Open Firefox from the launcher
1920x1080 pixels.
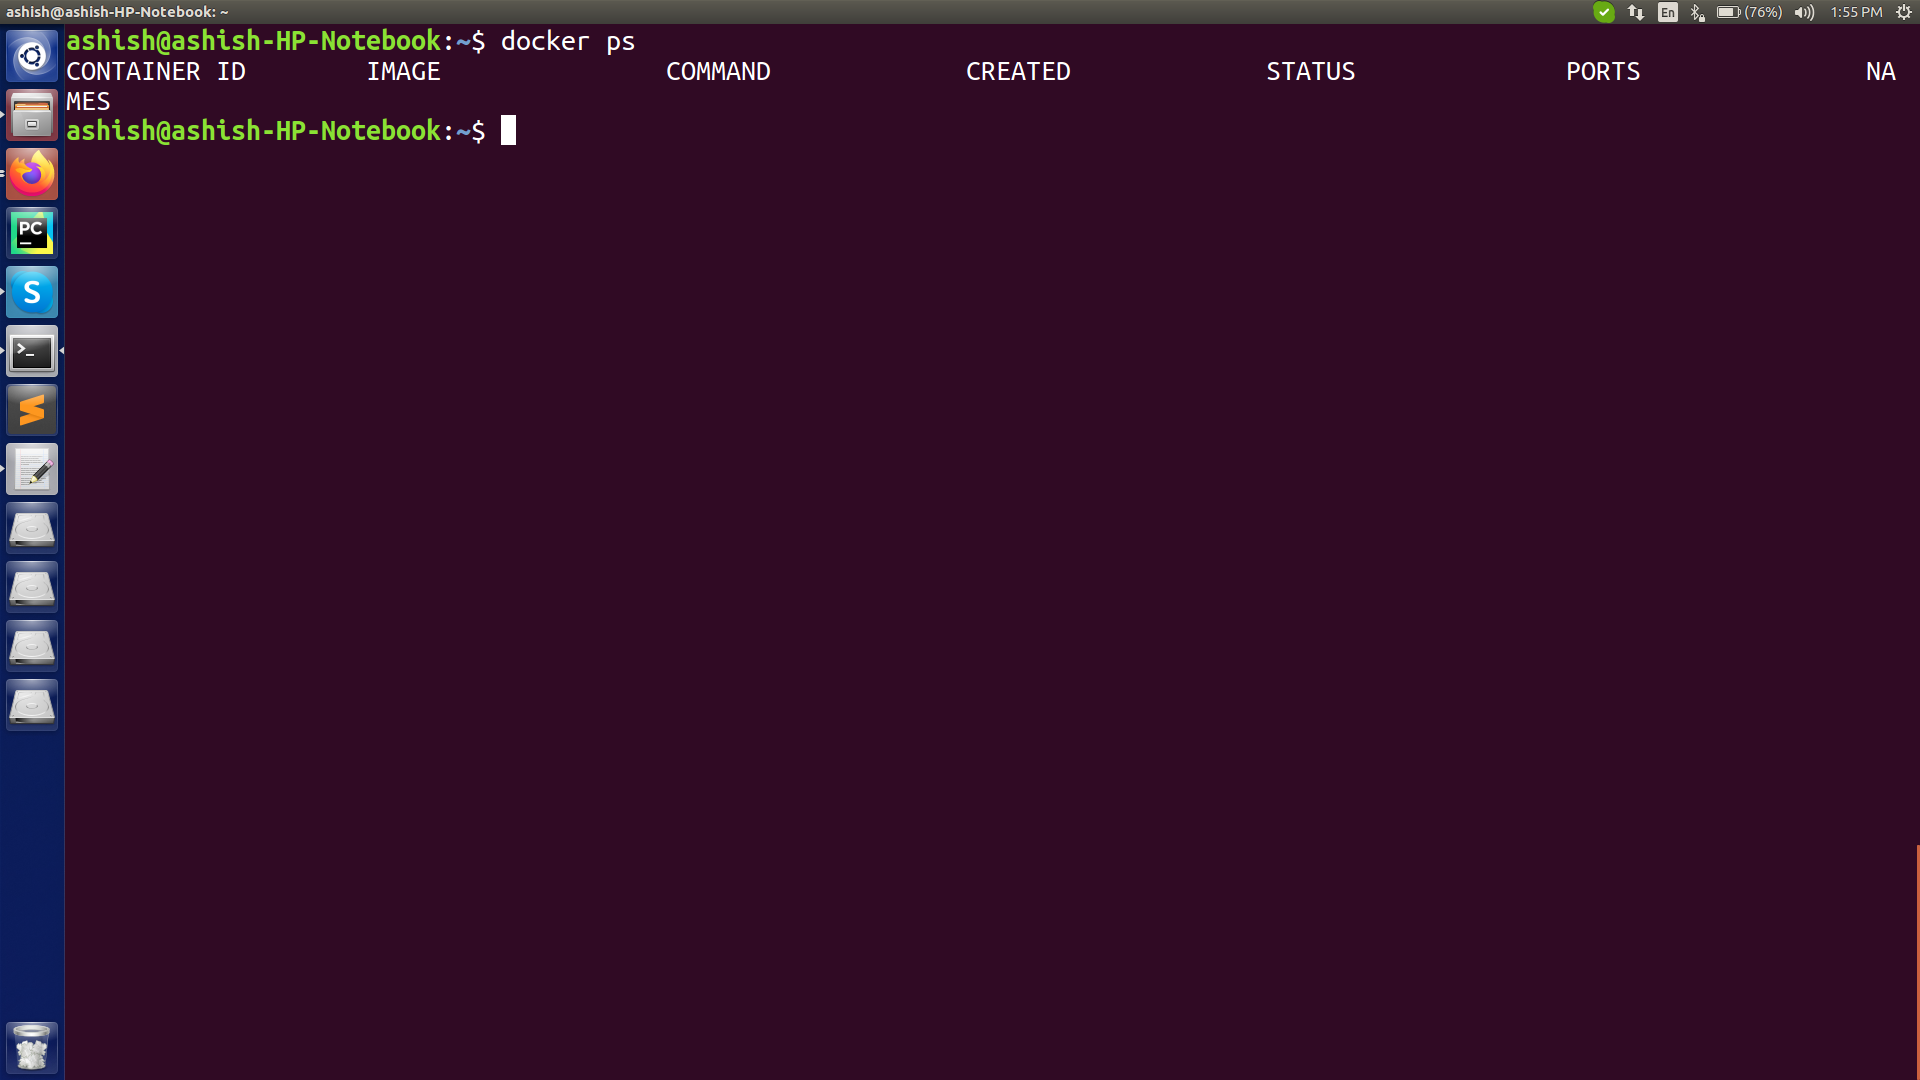point(32,174)
